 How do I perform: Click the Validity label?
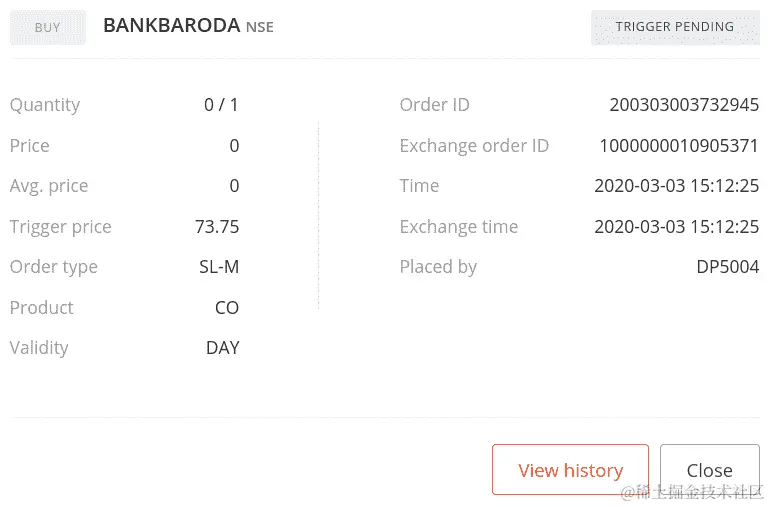(x=39, y=348)
